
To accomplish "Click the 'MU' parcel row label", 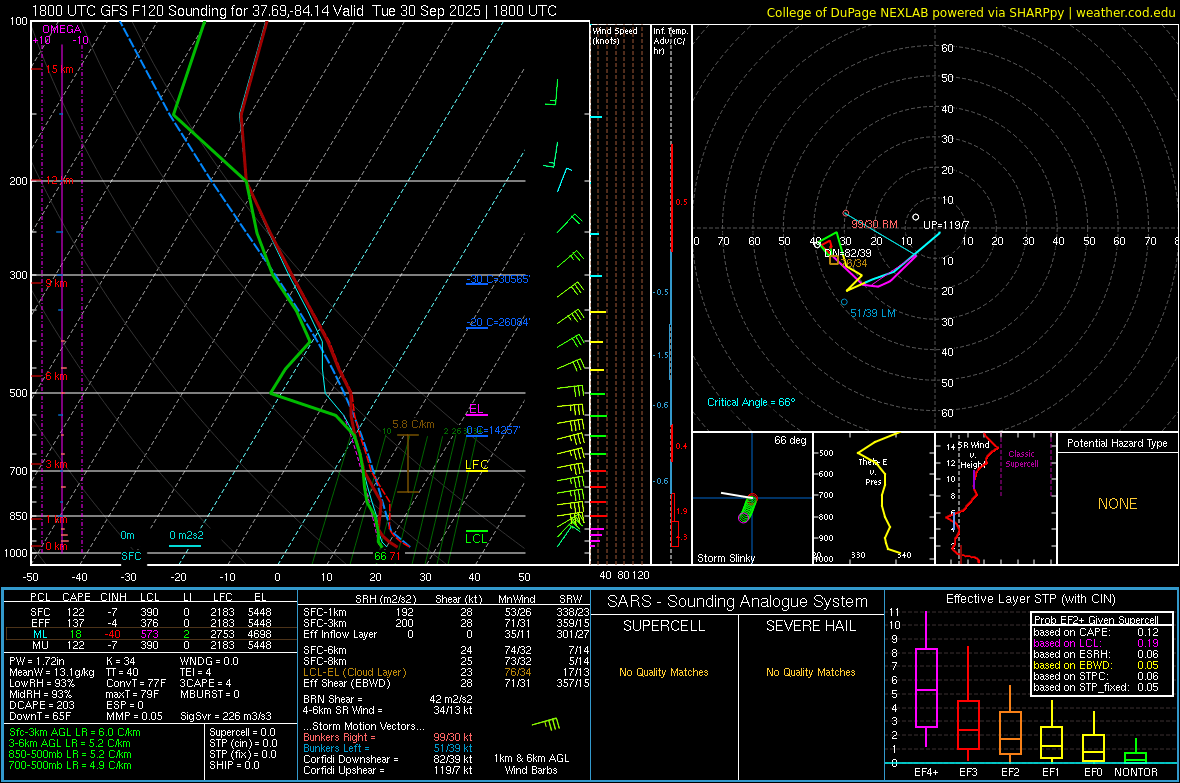I will (x=40, y=645).
